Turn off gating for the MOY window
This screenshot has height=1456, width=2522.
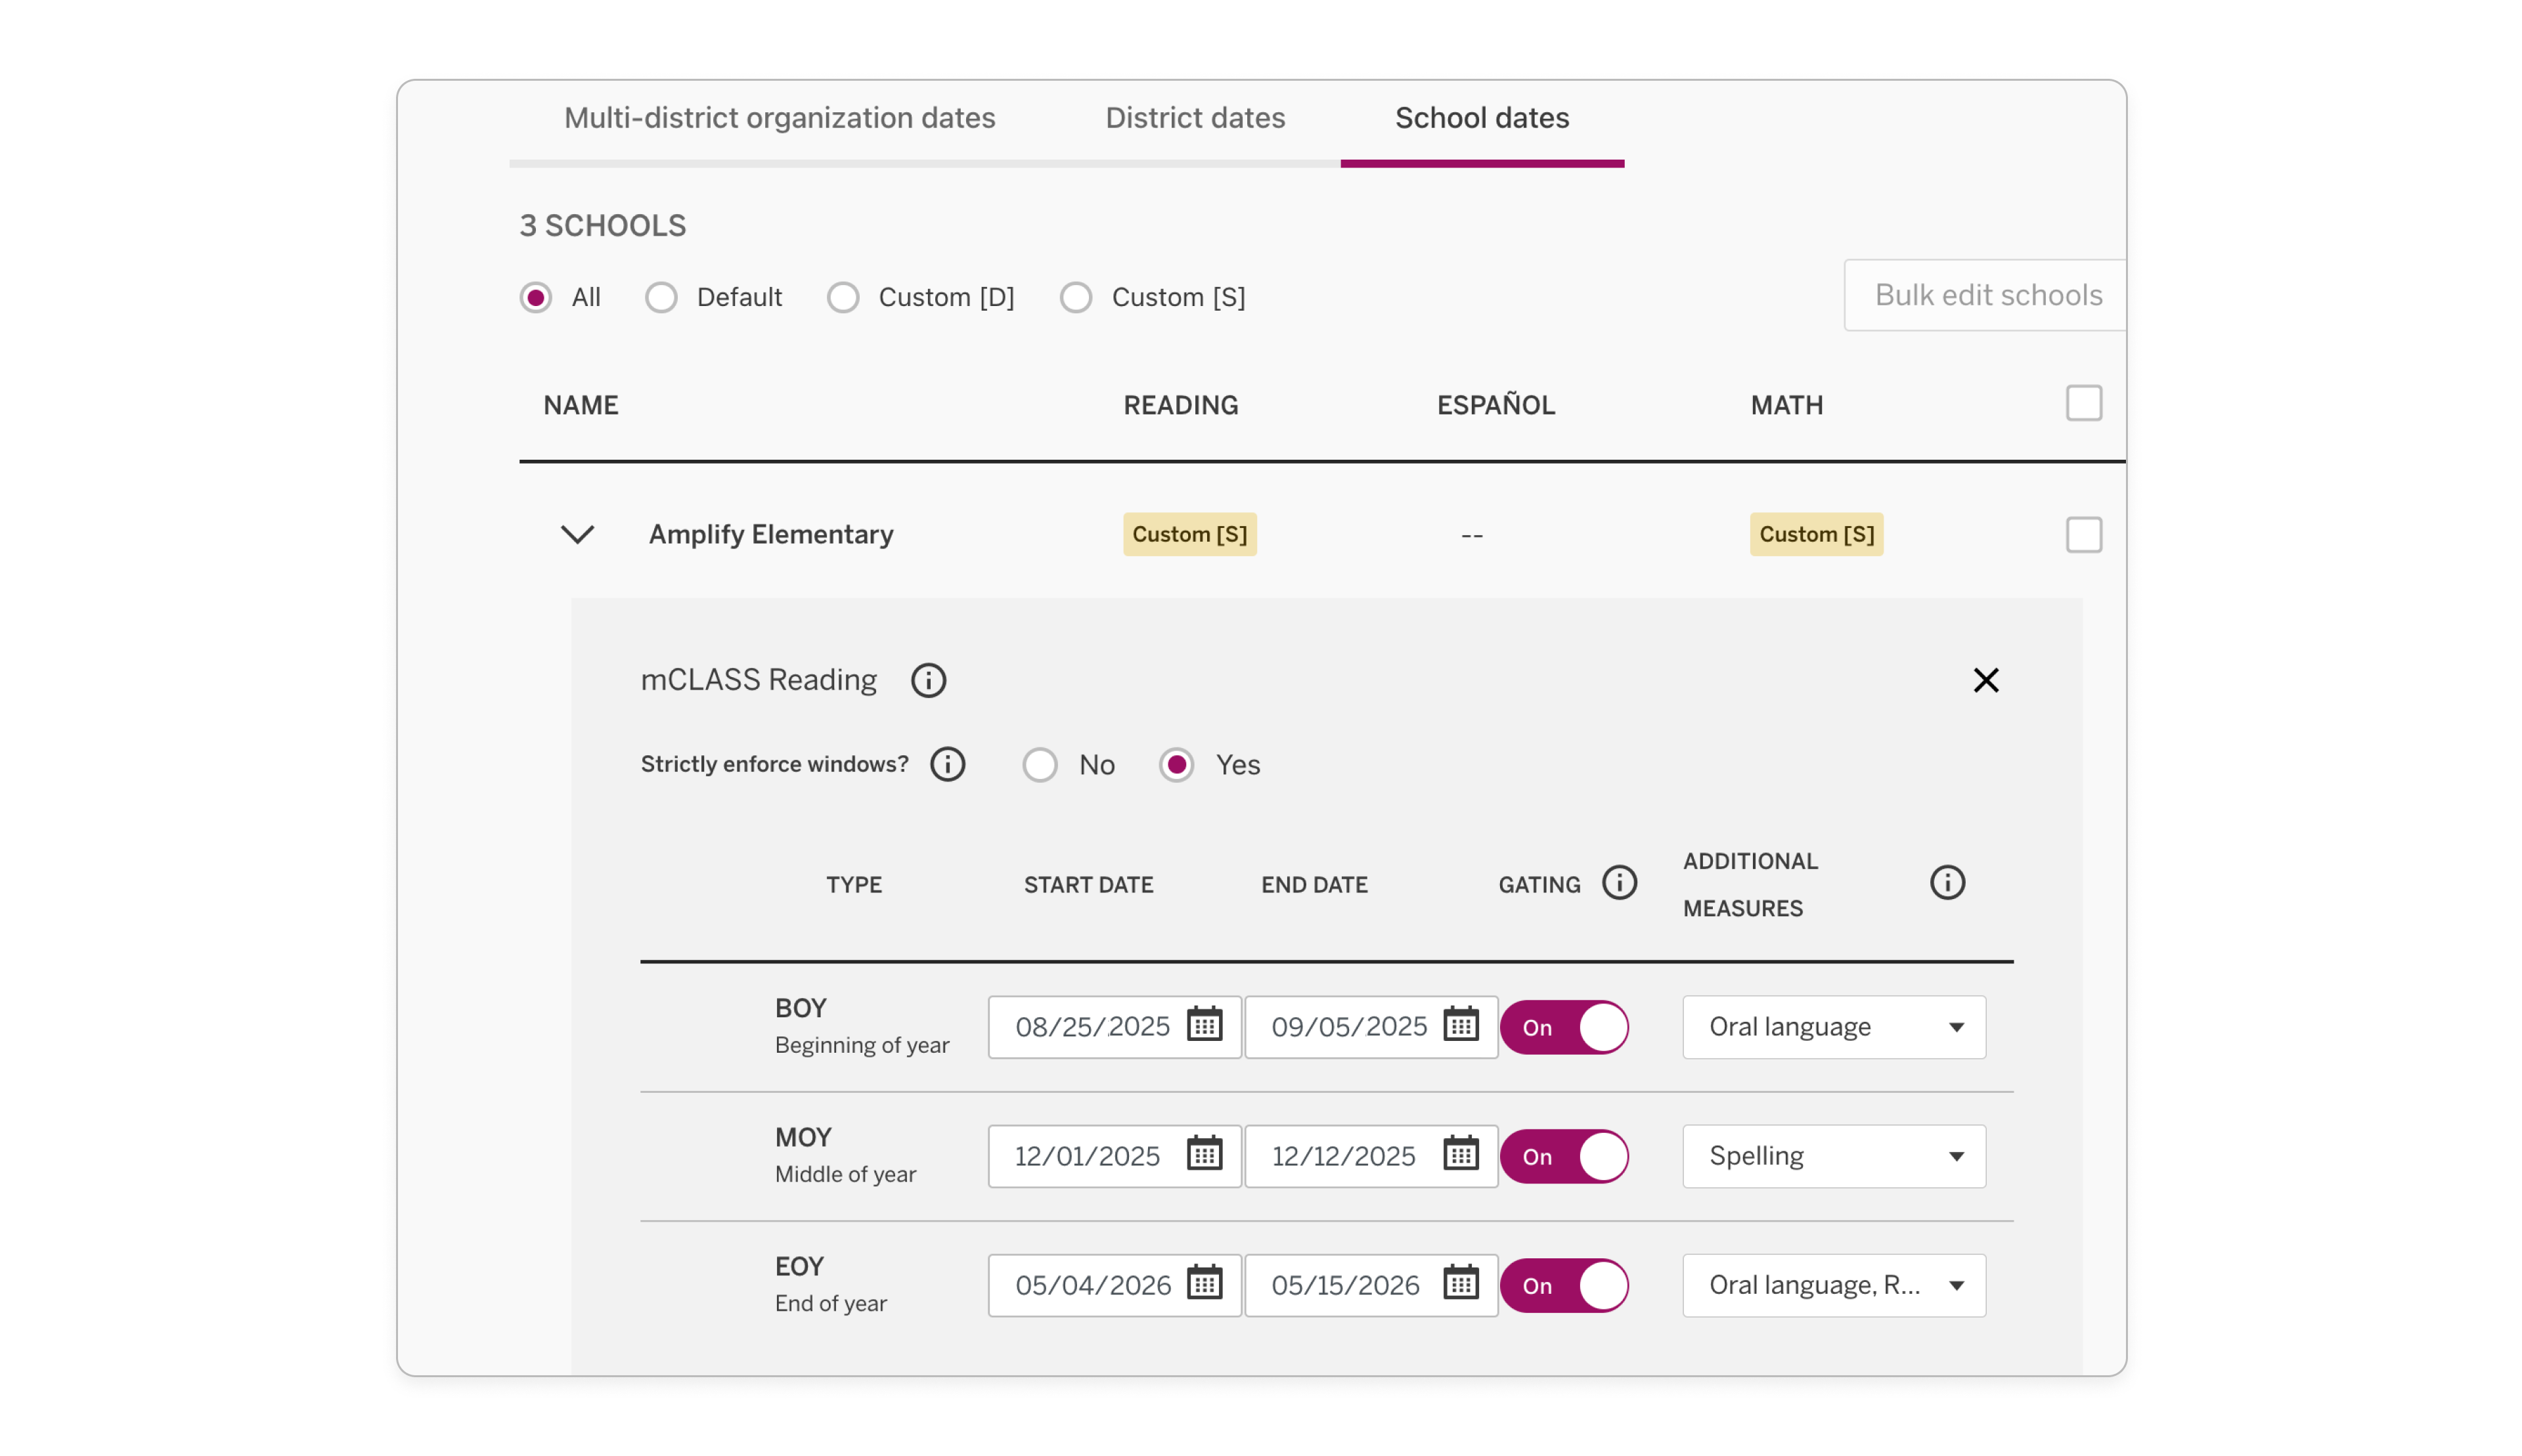point(1566,1156)
